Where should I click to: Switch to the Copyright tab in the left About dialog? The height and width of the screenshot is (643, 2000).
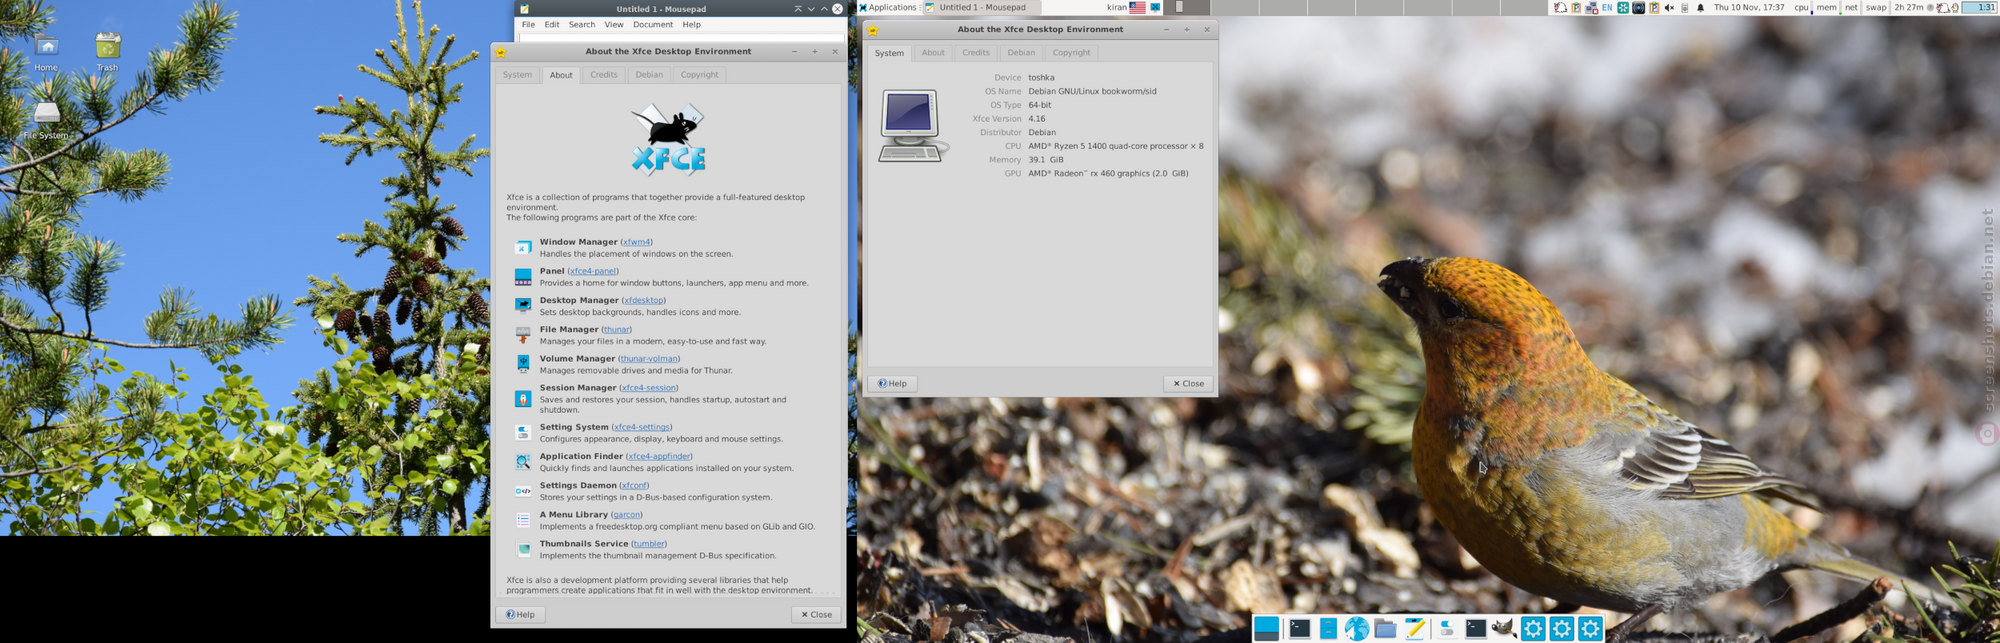[x=700, y=75]
